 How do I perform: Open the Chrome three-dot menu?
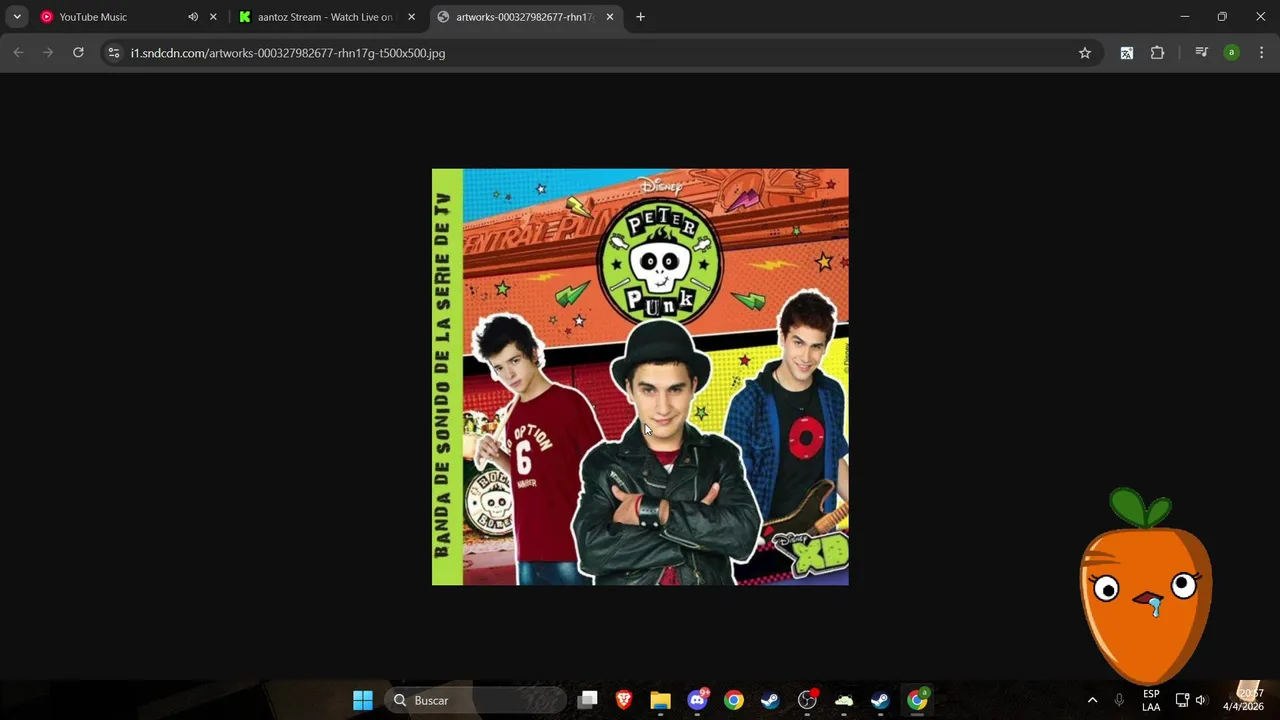pyautogui.click(x=1262, y=53)
